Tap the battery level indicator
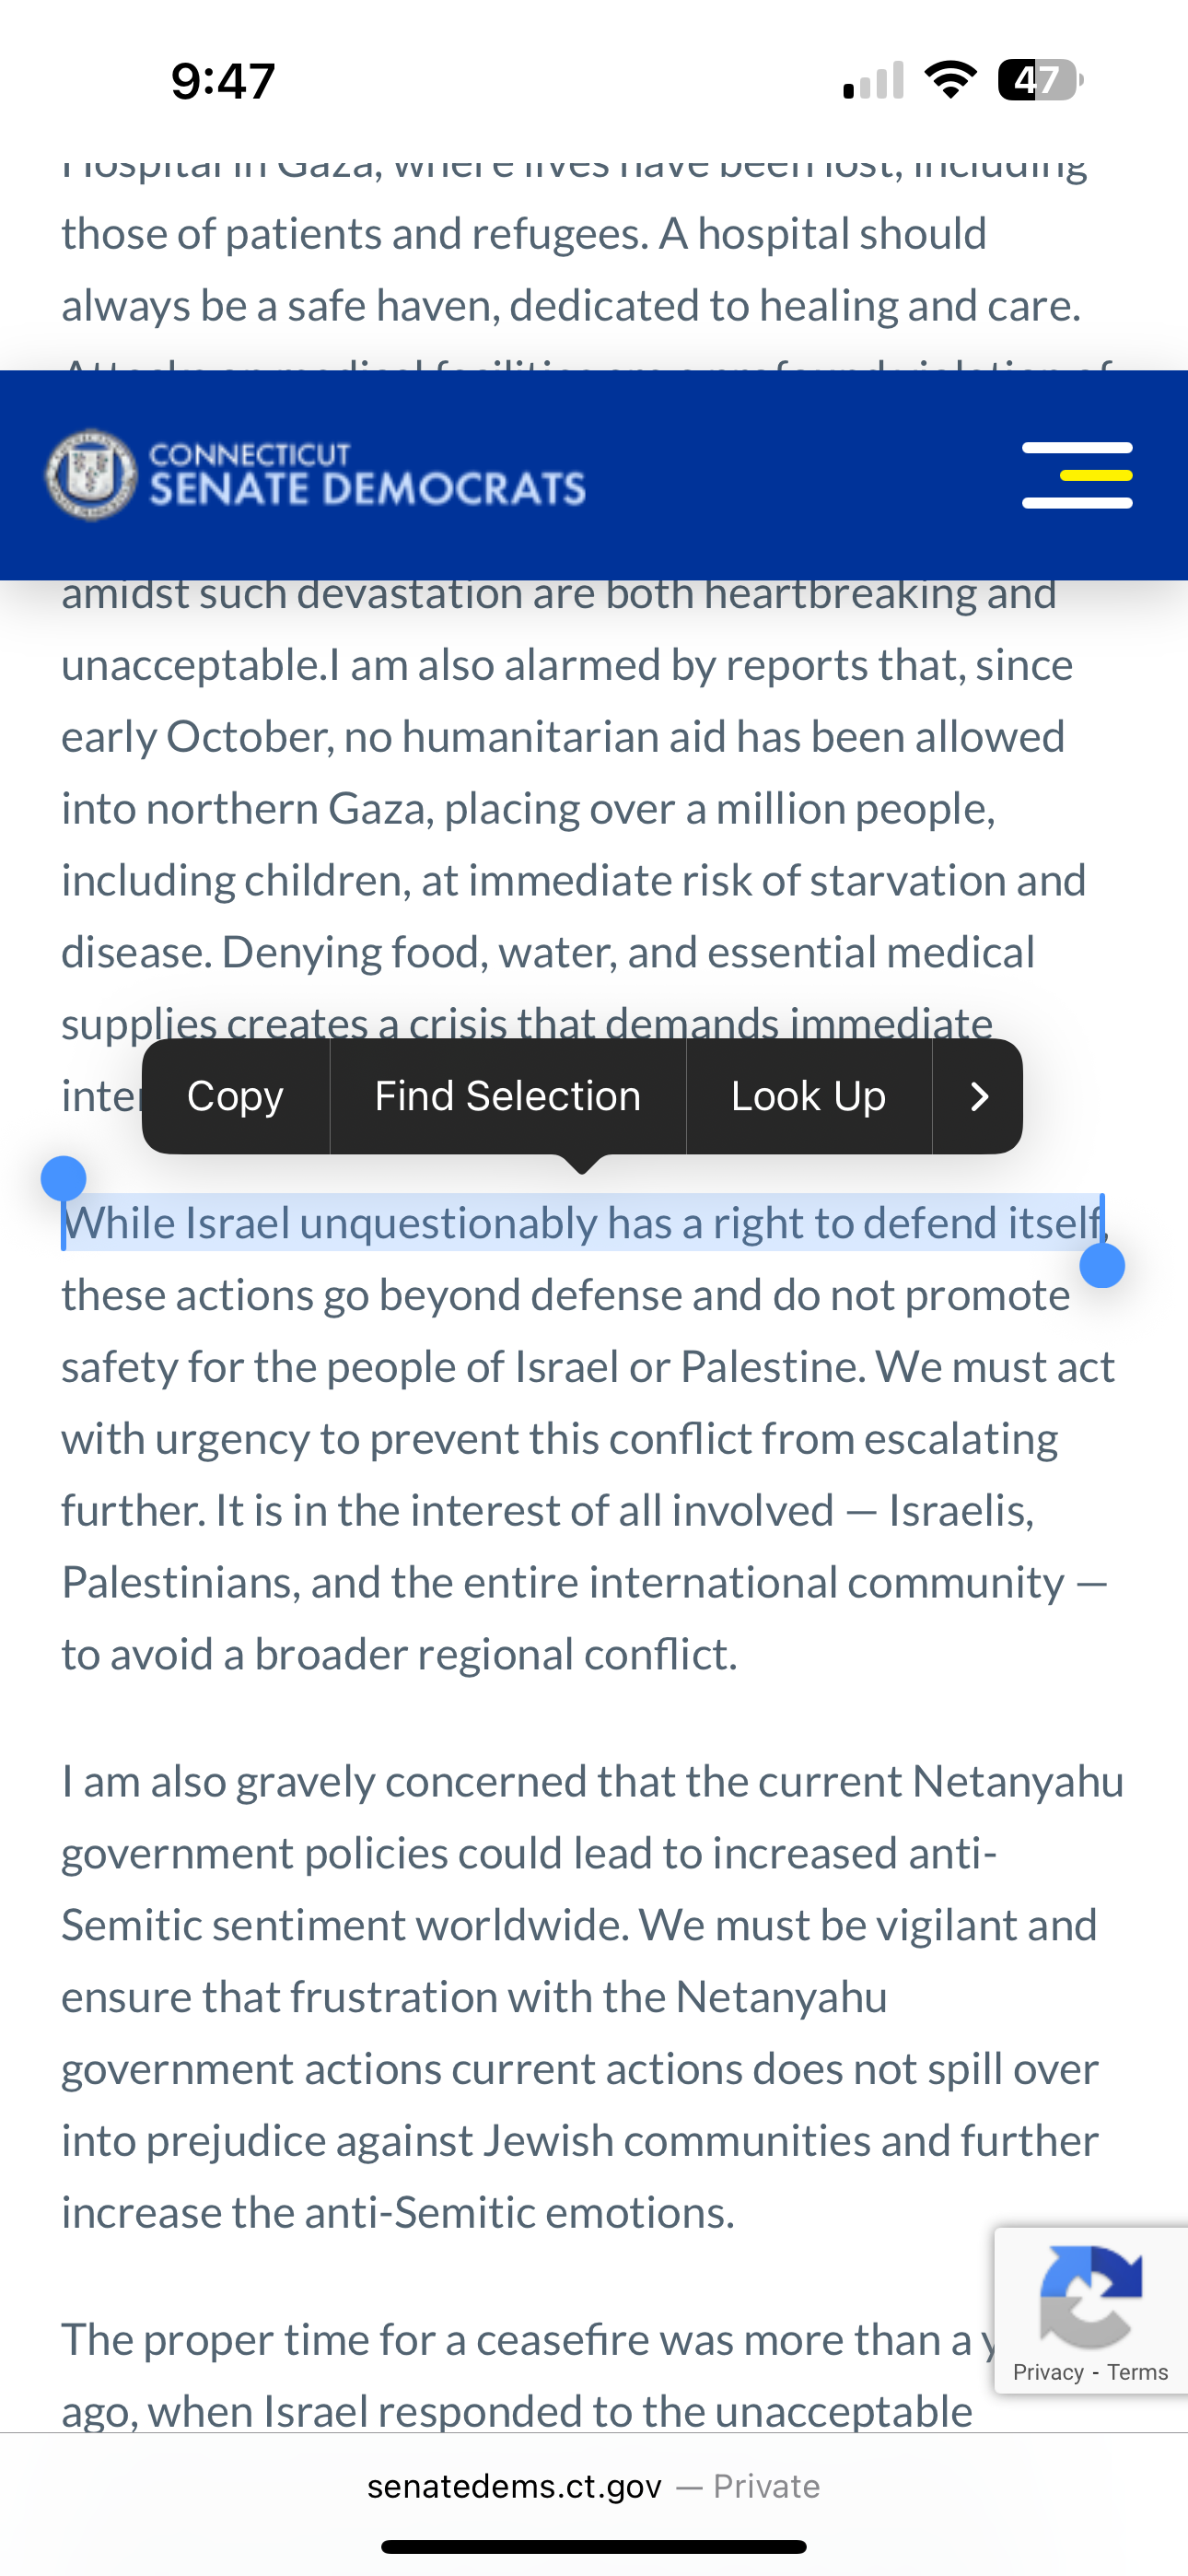 coord(1040,80)
